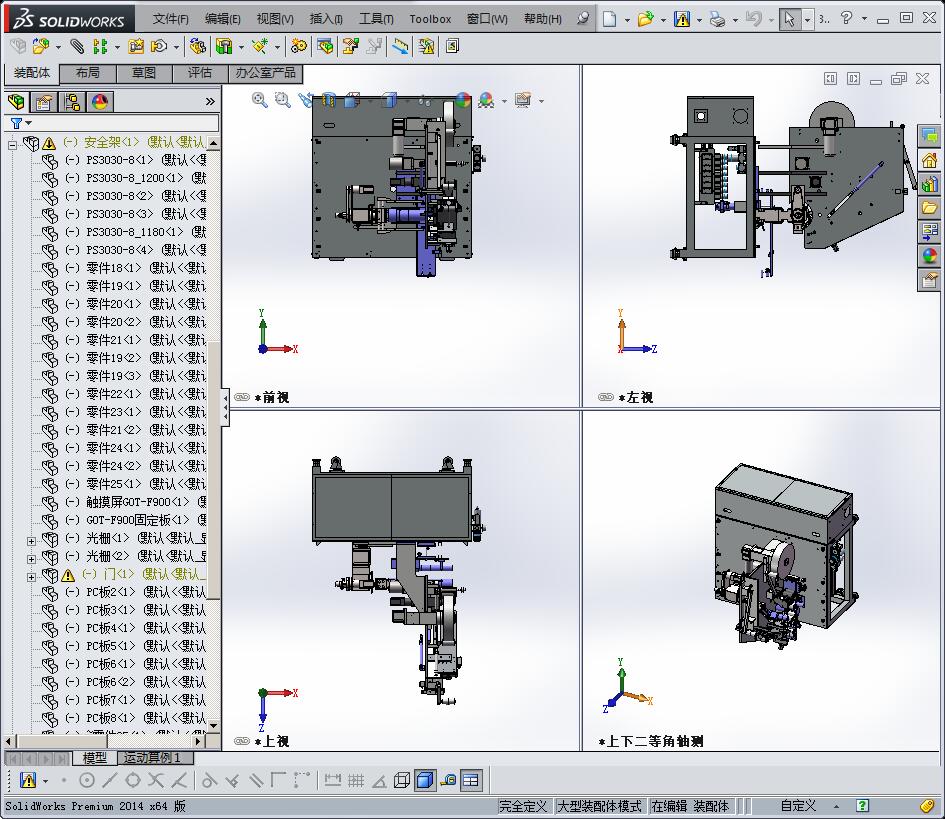The image size is (945, 819).
Task: Expand the manager pane double chevron
Action: click(x=210, y=102)
